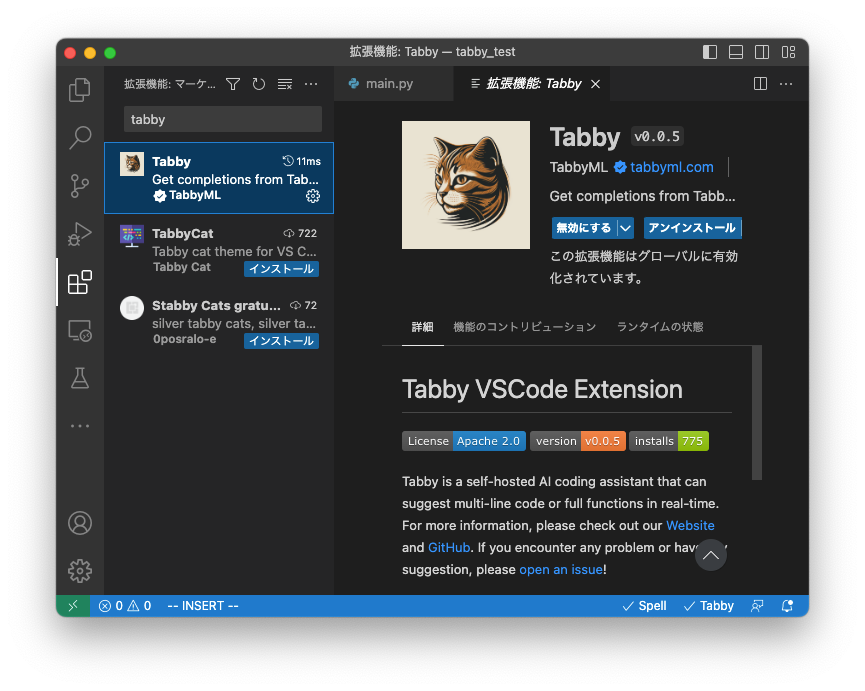Click the License Apache 2.0 badge
This screenshot has height=691, width=865.
coord(463,441)
